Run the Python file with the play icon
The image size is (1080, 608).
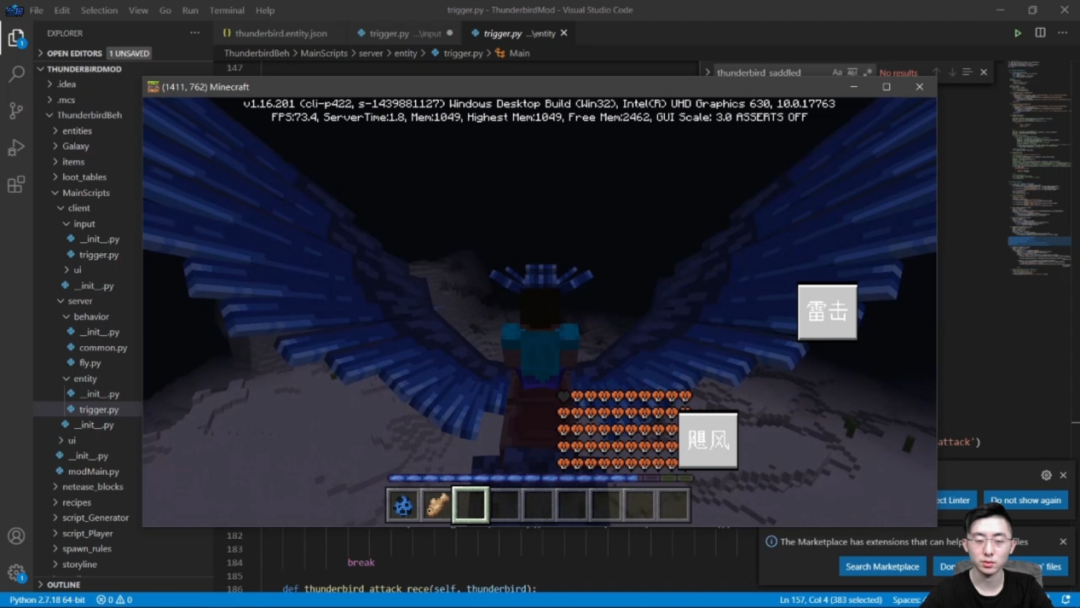(1017, 33)
